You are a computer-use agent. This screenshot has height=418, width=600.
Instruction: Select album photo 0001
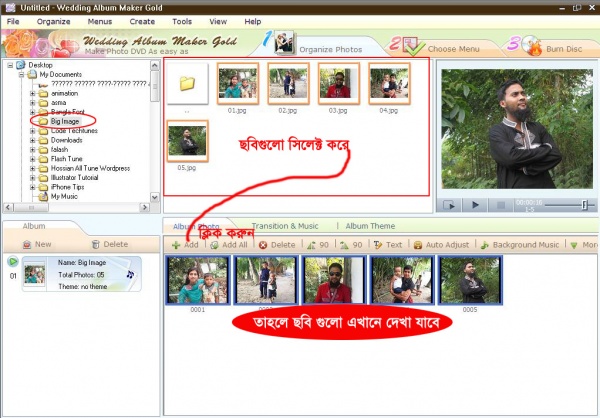click(198, 280)
